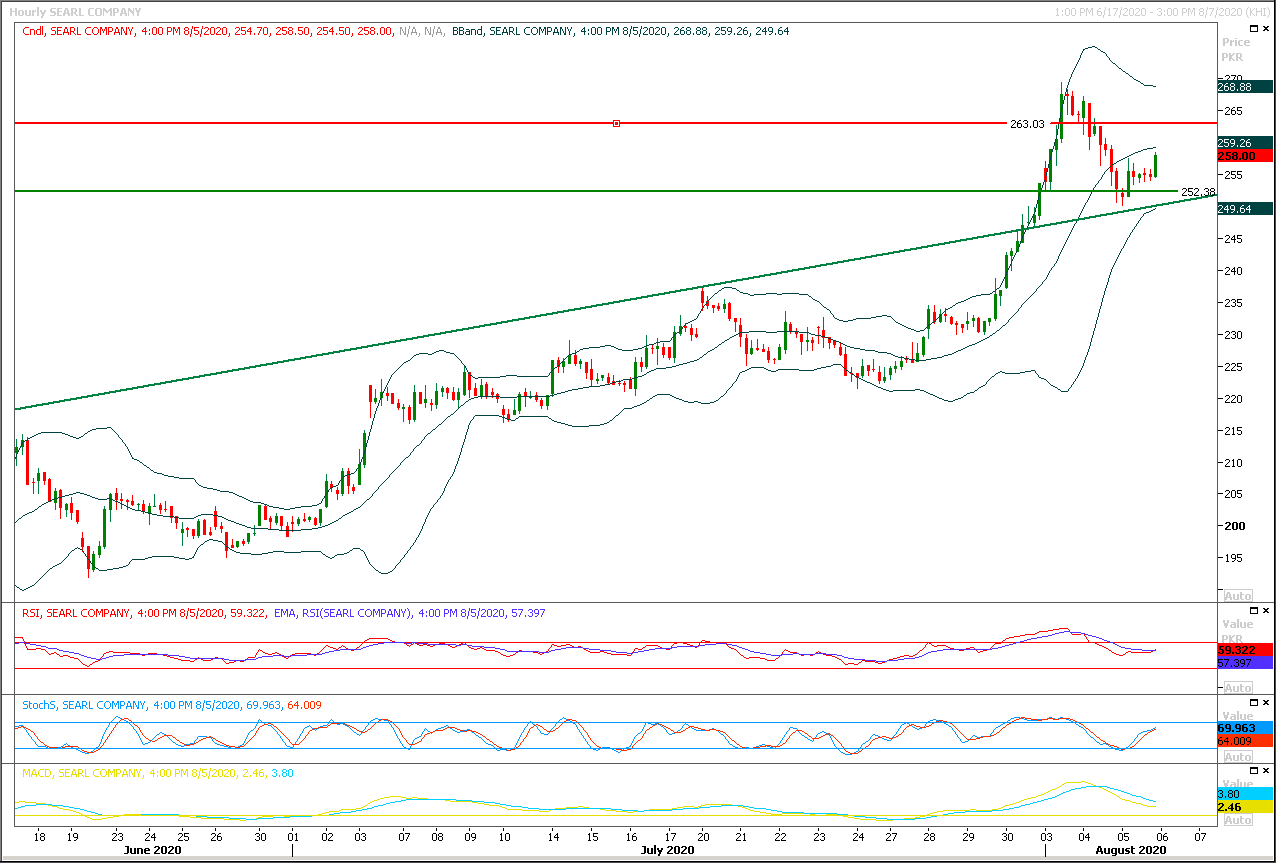This screenshot has height=863, width=1276.
Task: Click Auto scale button in price pane
Action: (x=1238, y=595)
